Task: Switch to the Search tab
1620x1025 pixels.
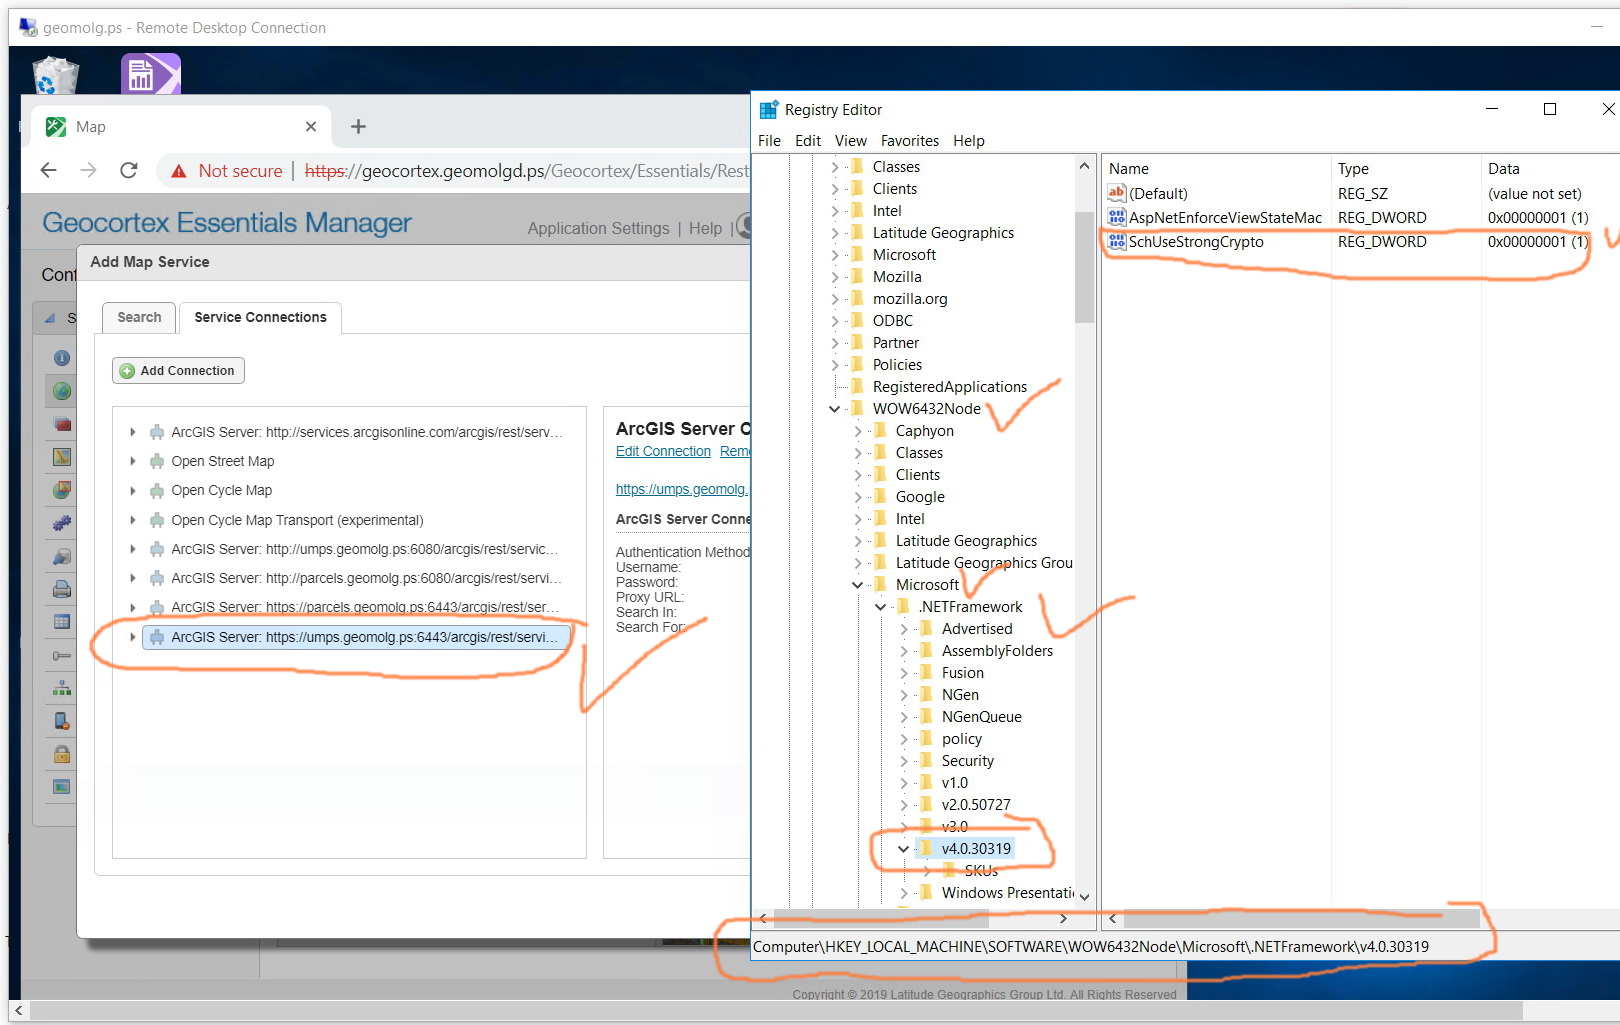Action: click(x=139, y=317)
